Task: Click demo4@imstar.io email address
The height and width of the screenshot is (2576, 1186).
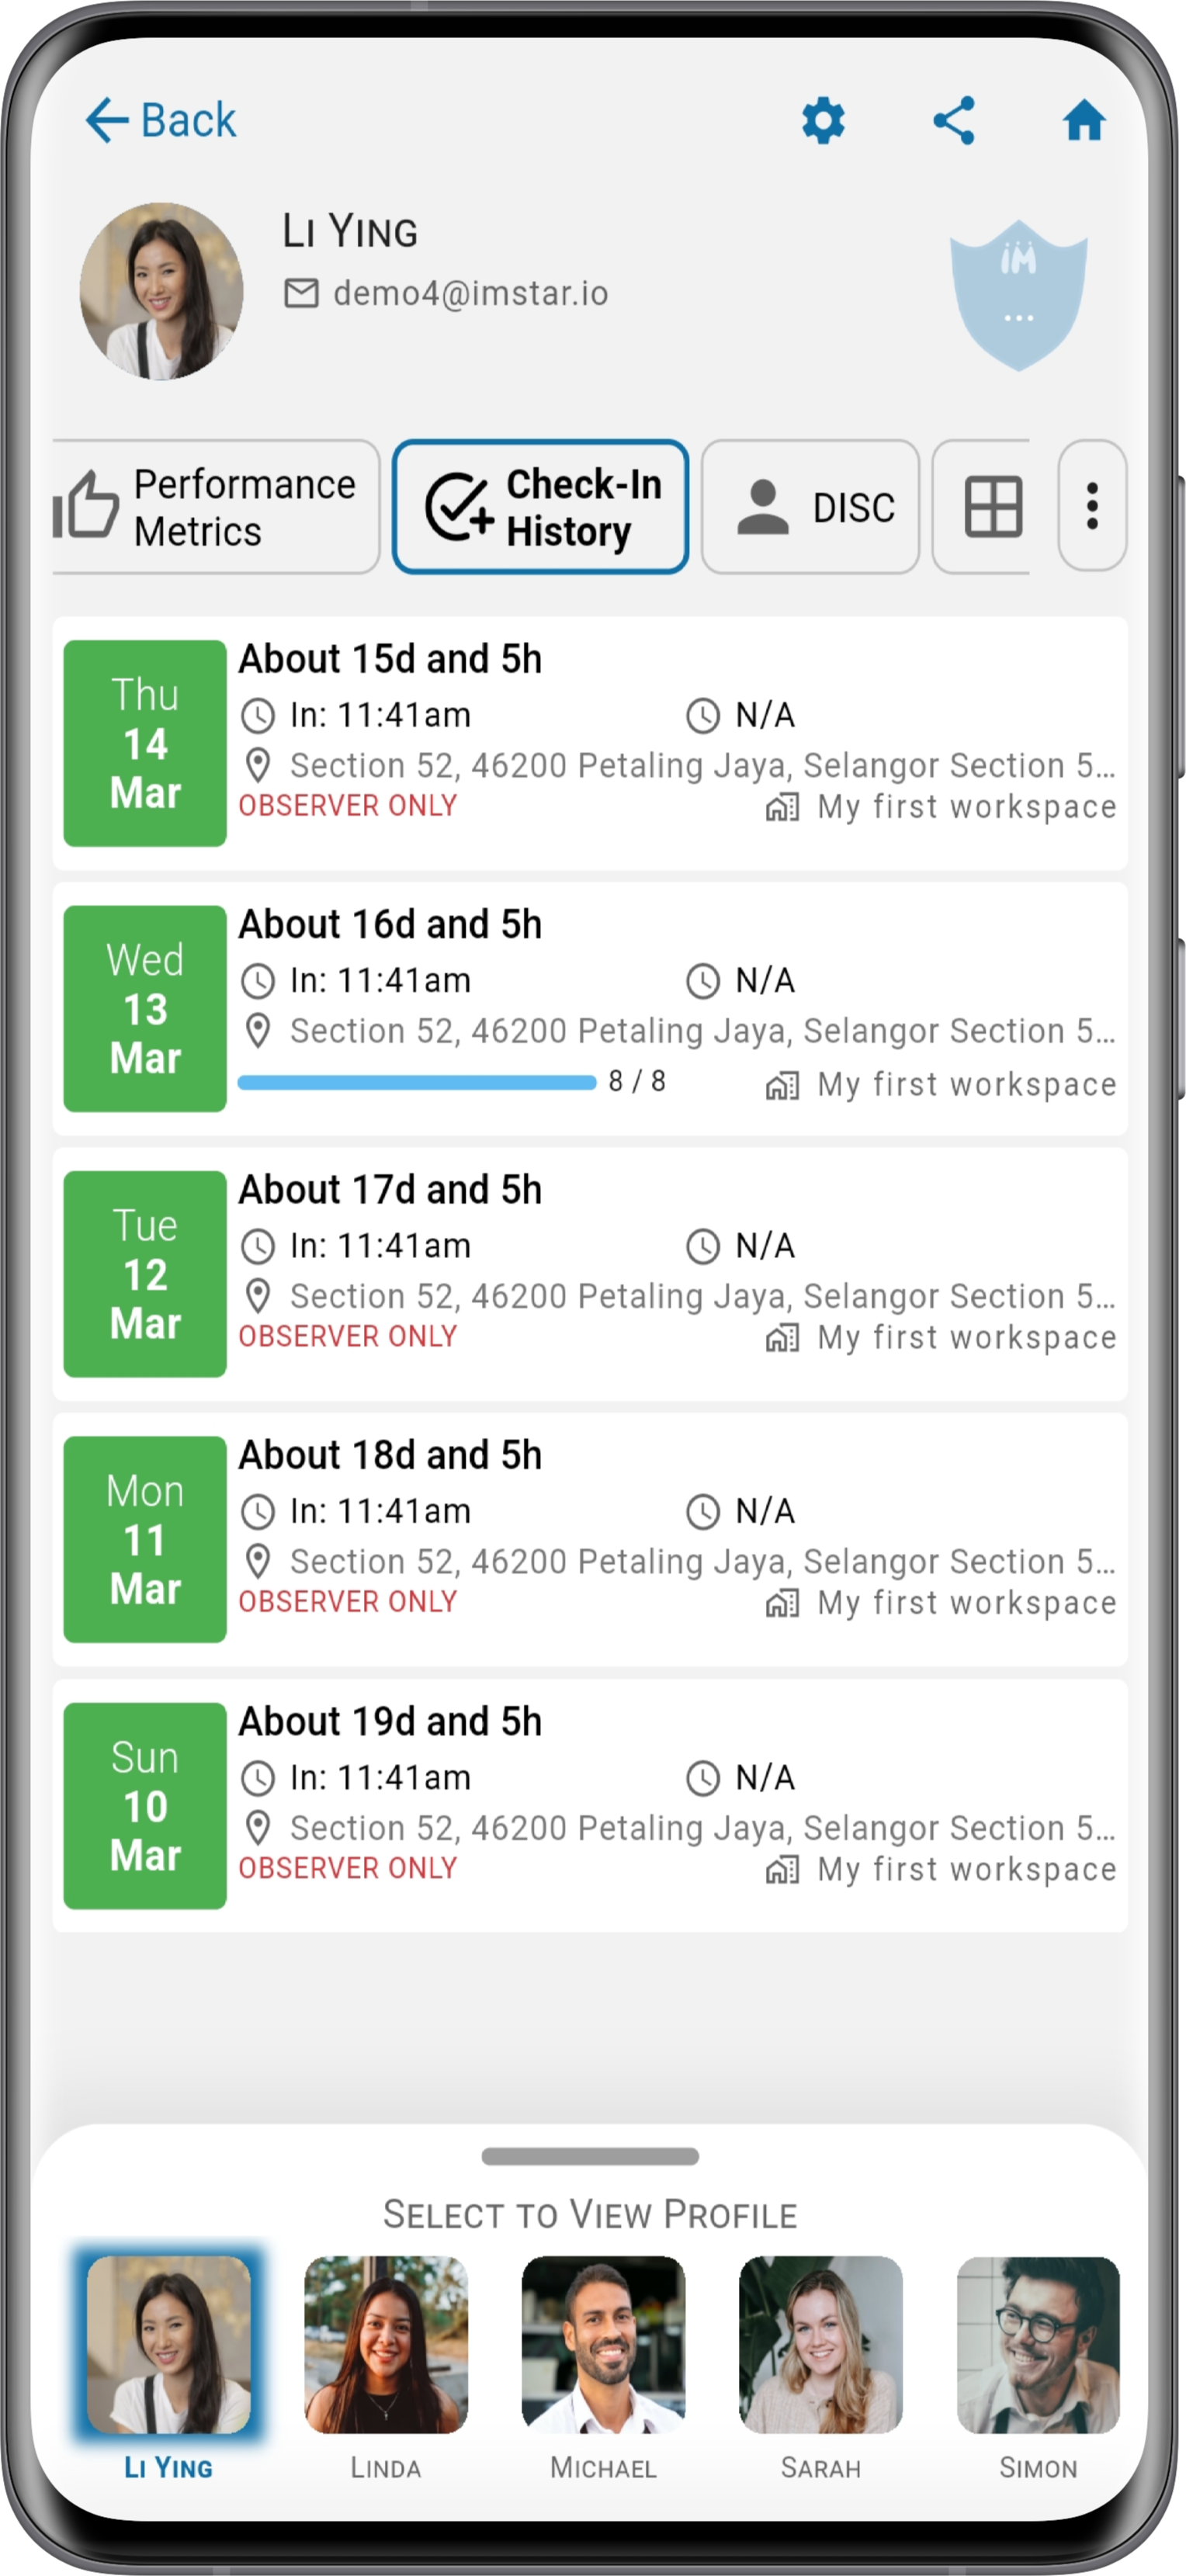Action: [x=470, y=293]
